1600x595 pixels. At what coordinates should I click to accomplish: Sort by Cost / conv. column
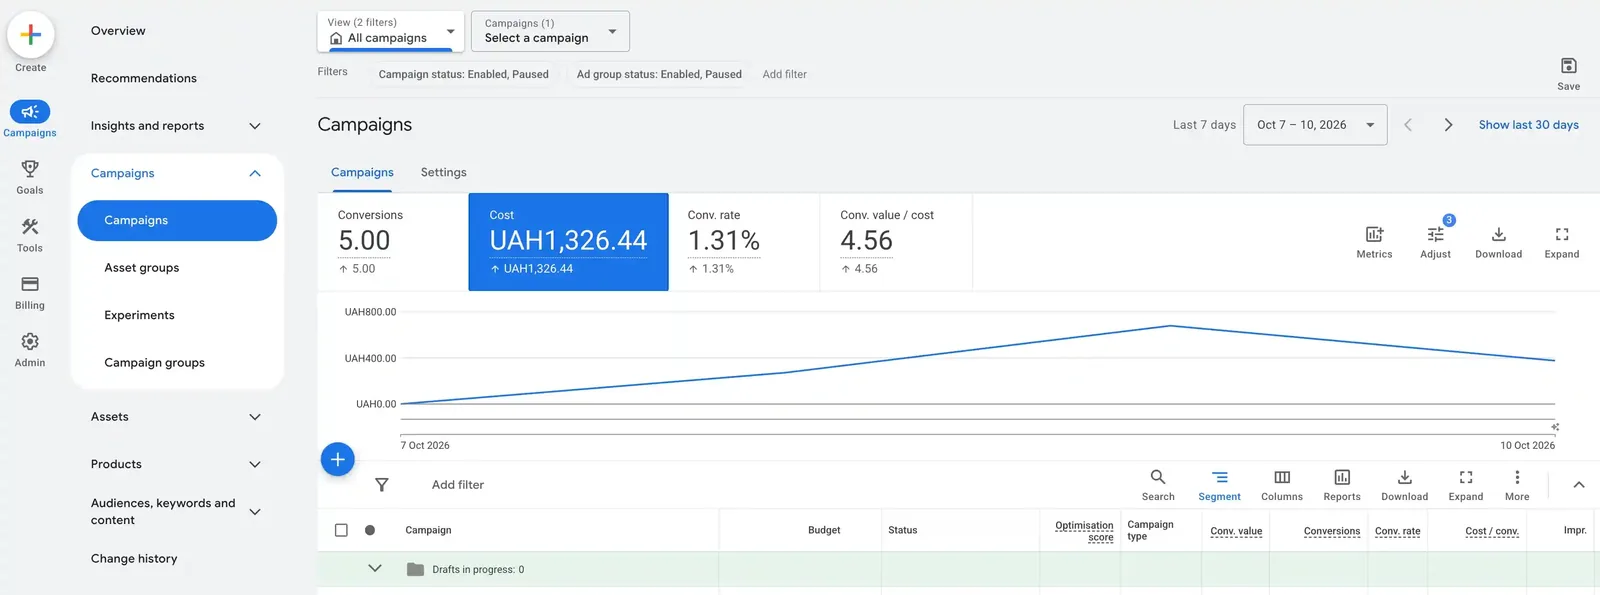tap(1492, 531)
